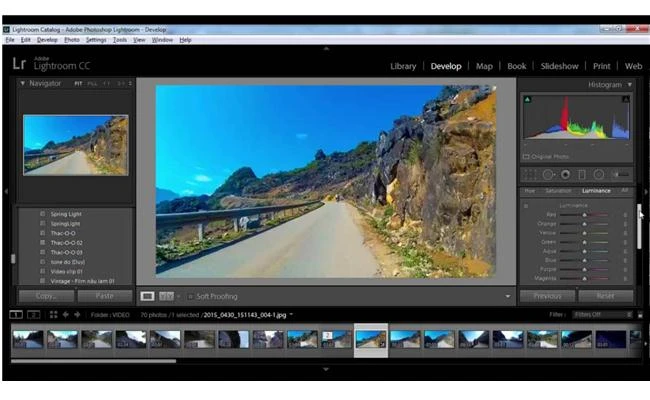The height and width of the screenshot is (400, 650).
Task: Collapse the Navigator panel
Action: pyautogui.click(x=23, y=83)
